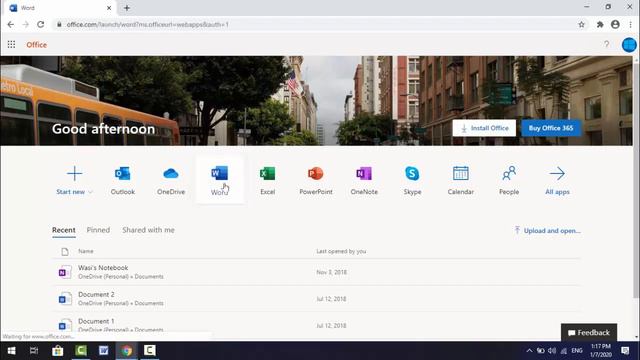The image size is (640, 360).
Task: Open the help question mark icon
Action: pos(607,44)
